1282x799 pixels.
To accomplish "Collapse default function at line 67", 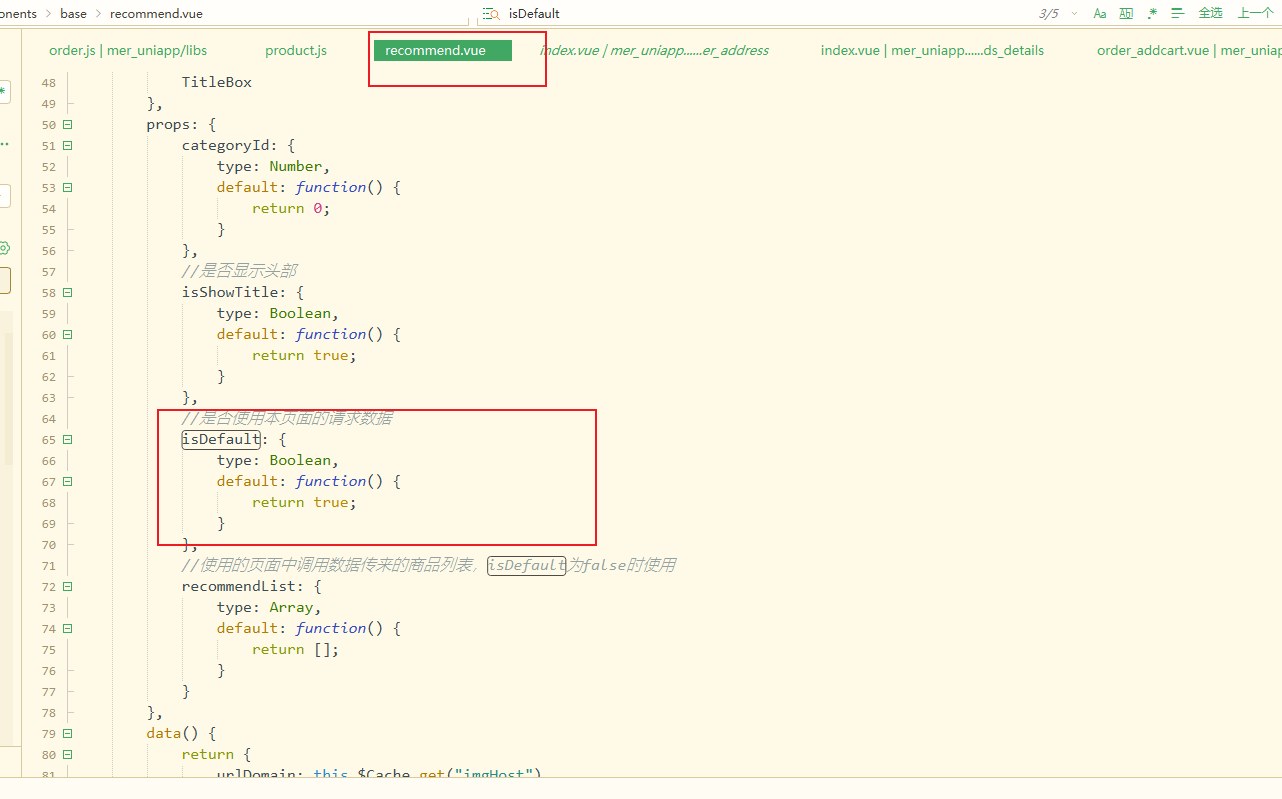I will coord(68,482).
